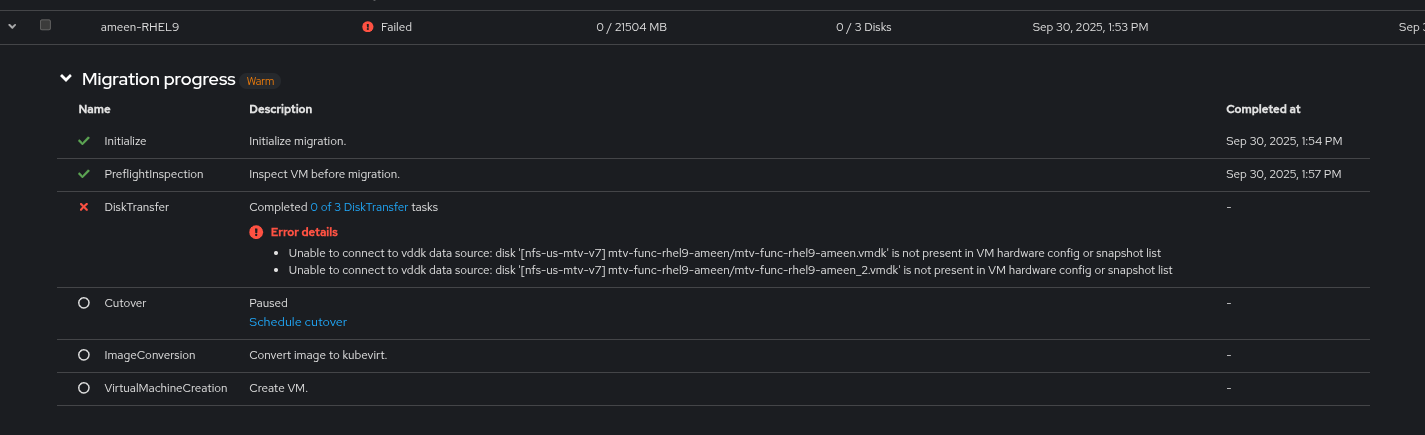The image size is (1425, 435).
Task: Click the pending circle beside ImageConversion
Action: [84, 355]
